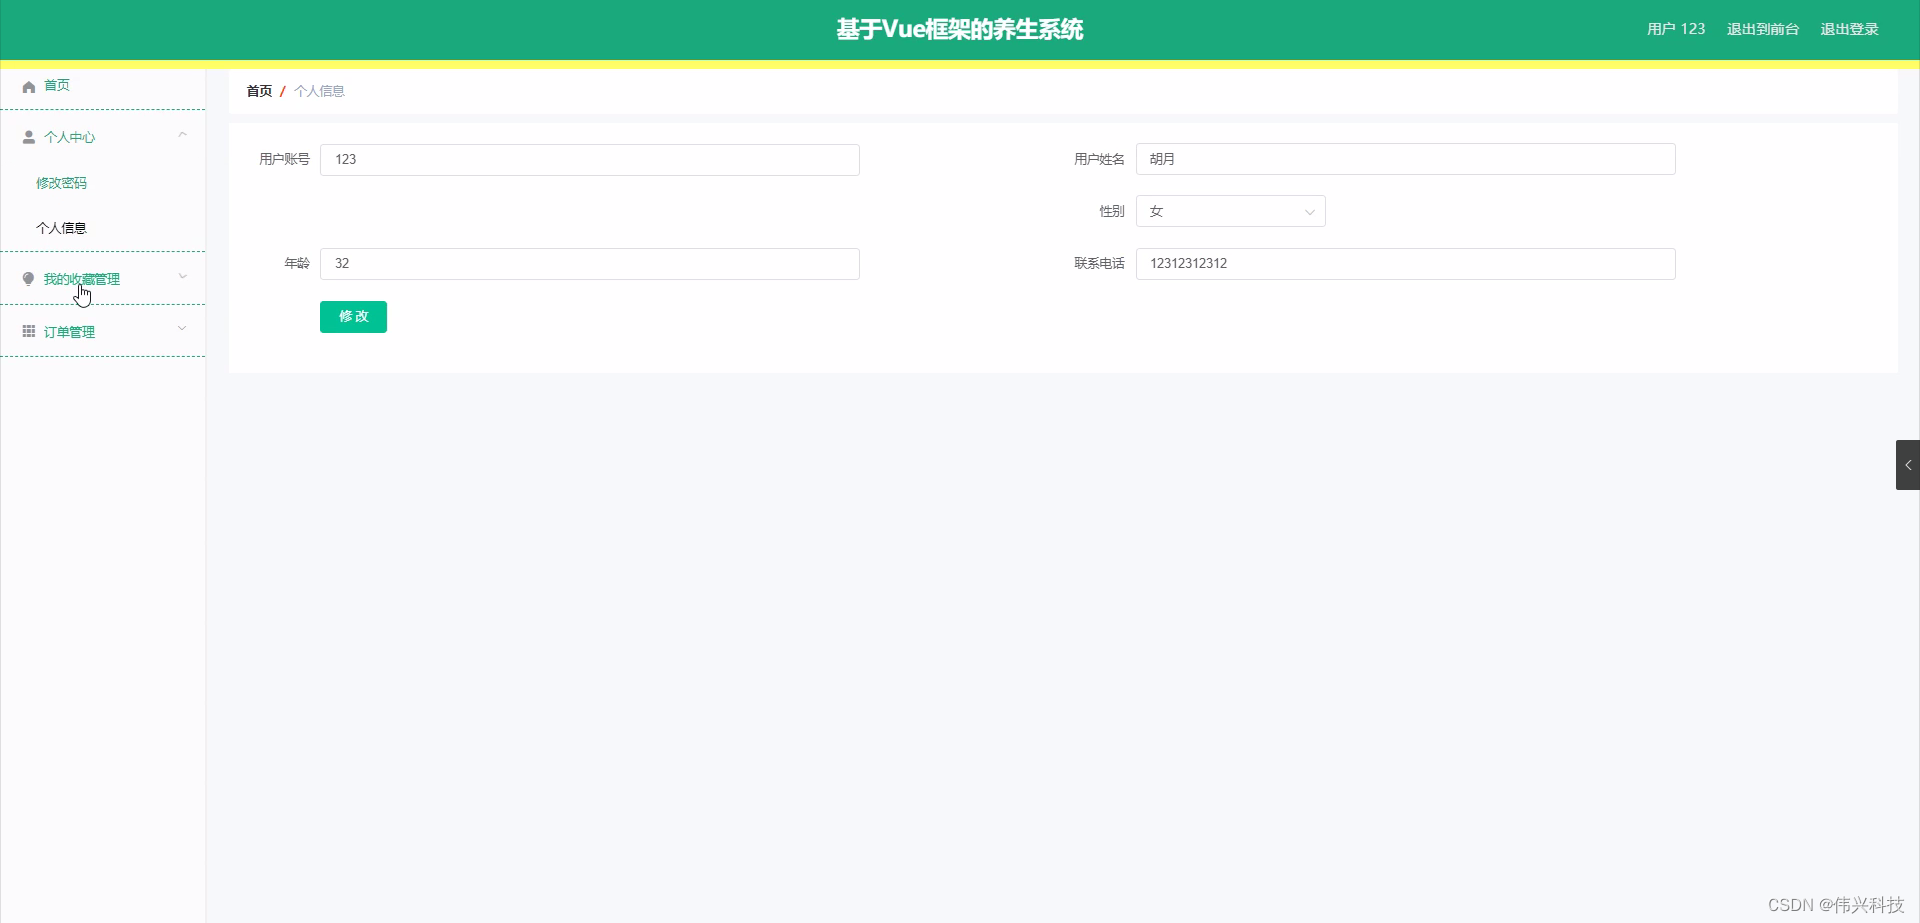This screenshot has height=923, width=1920.
Task: Click 退出到前台 in the top bar
Action: 1762,29
